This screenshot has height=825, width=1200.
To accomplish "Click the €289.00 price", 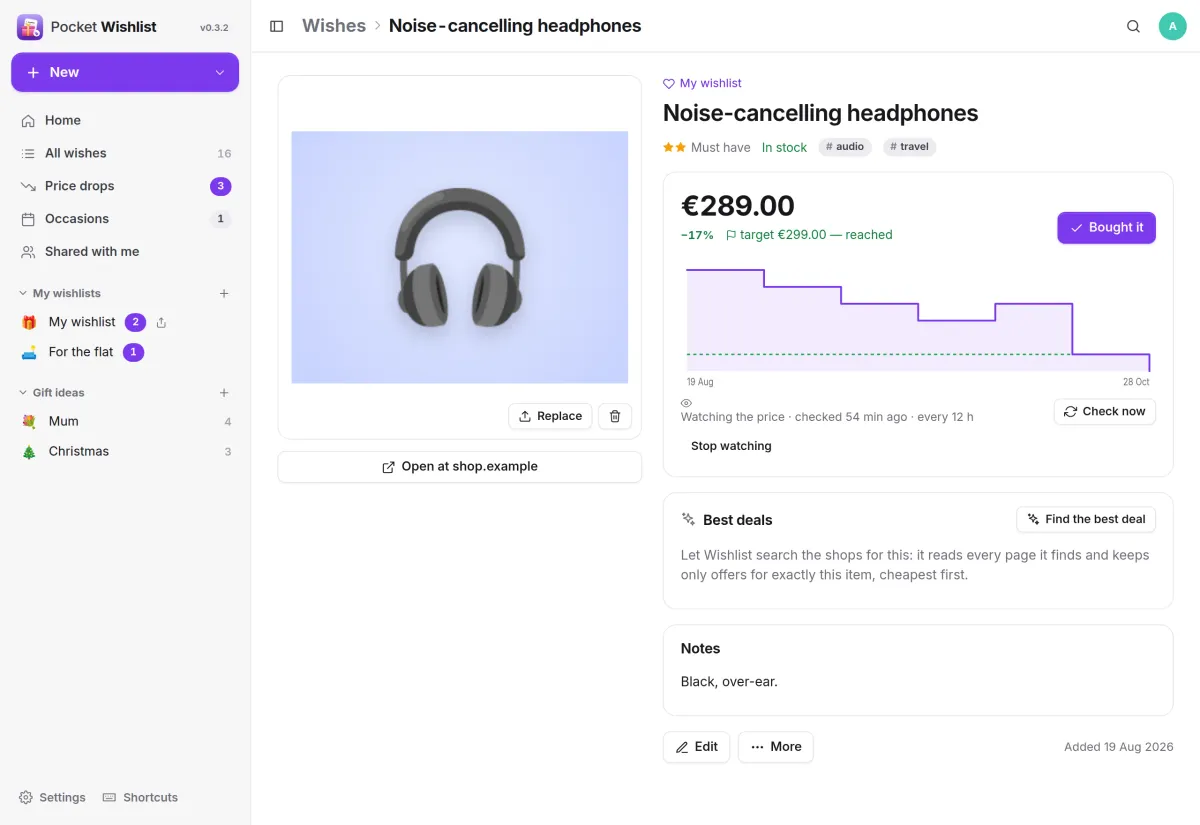I will 738,206.
